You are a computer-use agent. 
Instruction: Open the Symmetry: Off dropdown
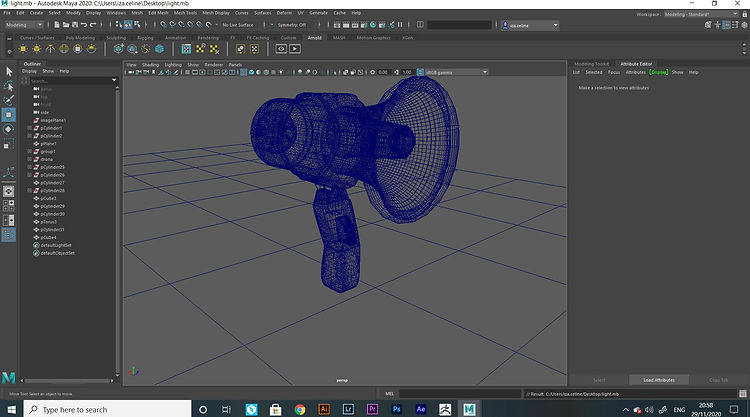tap(293, 25)
